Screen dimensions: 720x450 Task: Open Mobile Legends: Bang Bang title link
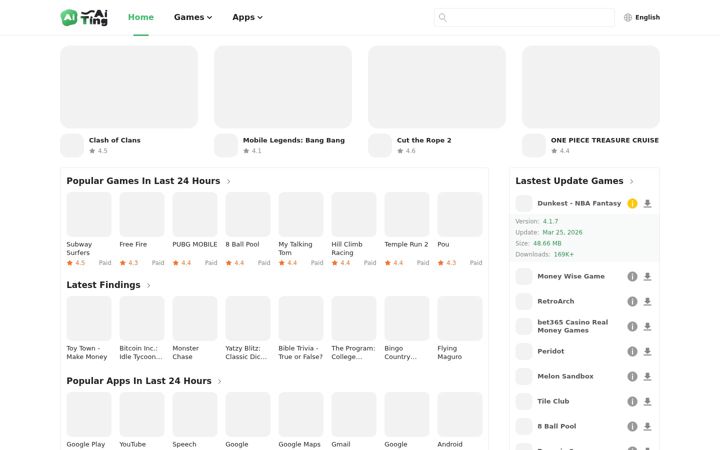[294, 141]
